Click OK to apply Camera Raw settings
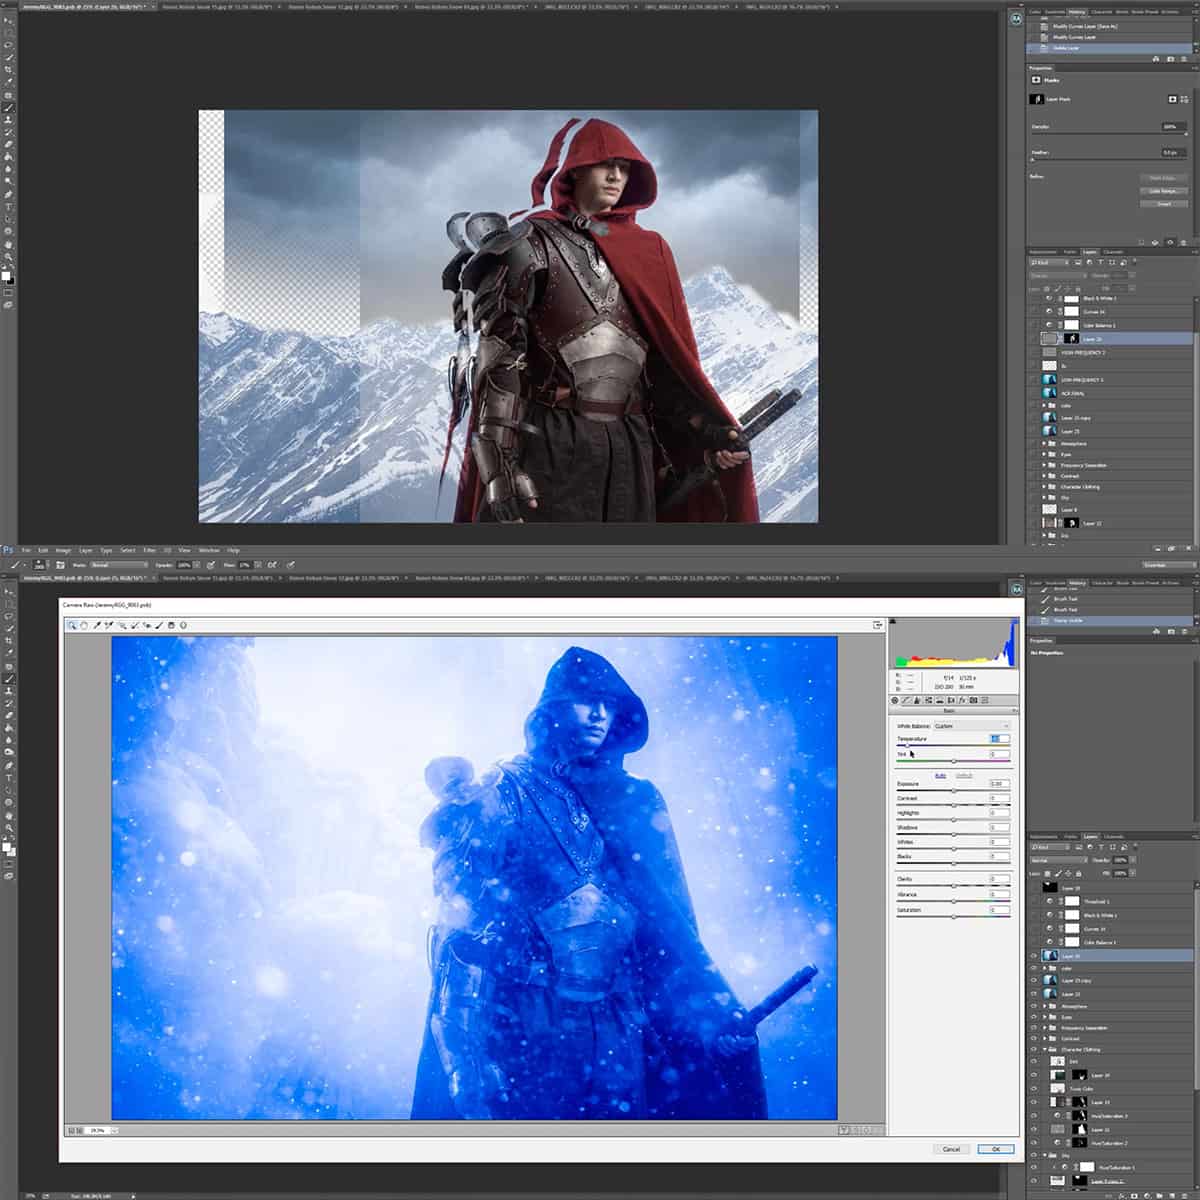 click(x=995, y=1149)
